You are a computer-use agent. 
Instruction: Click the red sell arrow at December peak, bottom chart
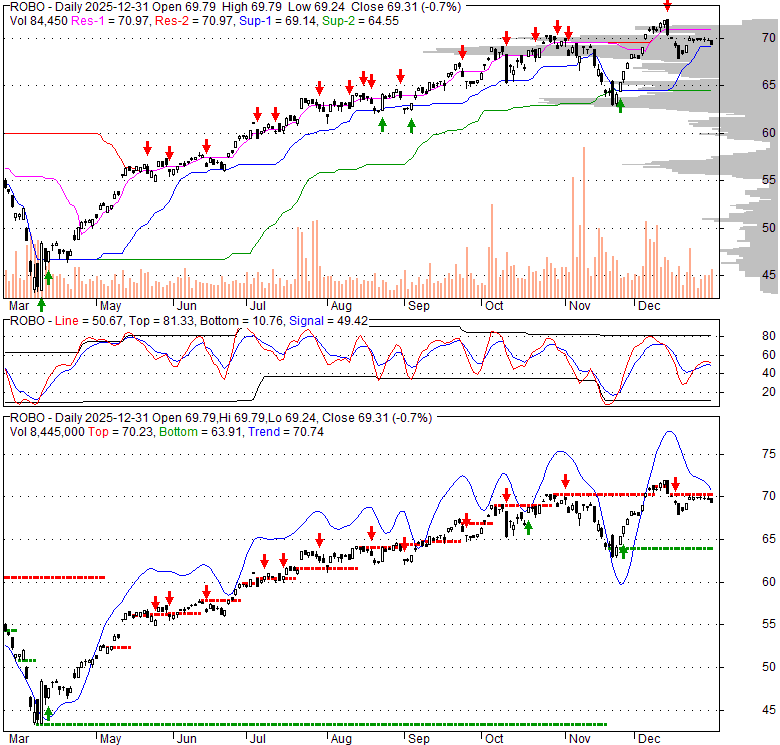tap(675, 483)
